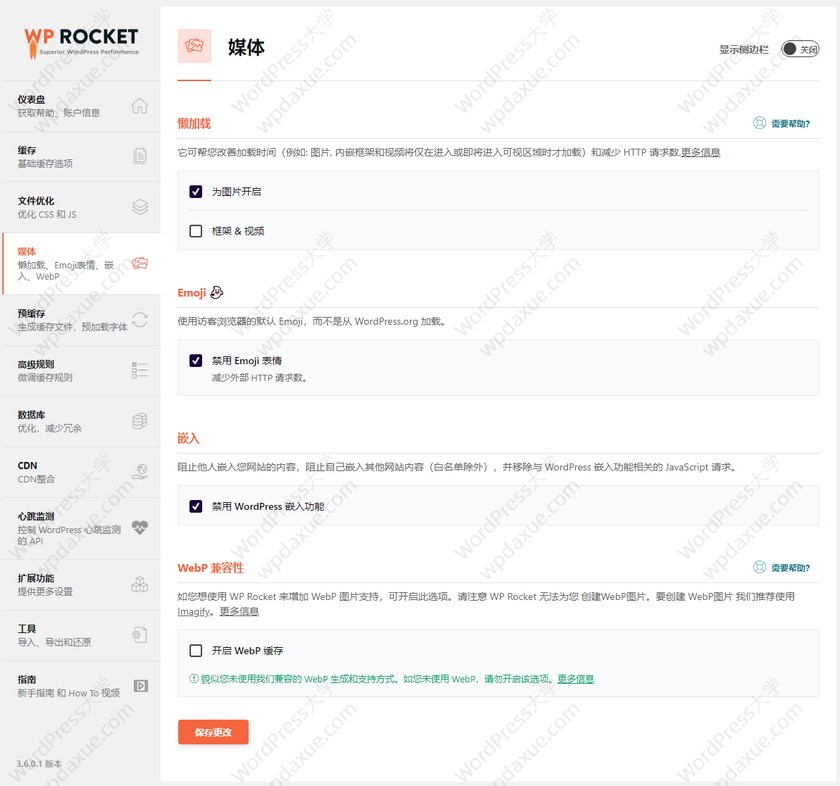This screenshot has height=786, width=840.
Task: Open the 高级规则 settings tab
Action: point(81,371)
